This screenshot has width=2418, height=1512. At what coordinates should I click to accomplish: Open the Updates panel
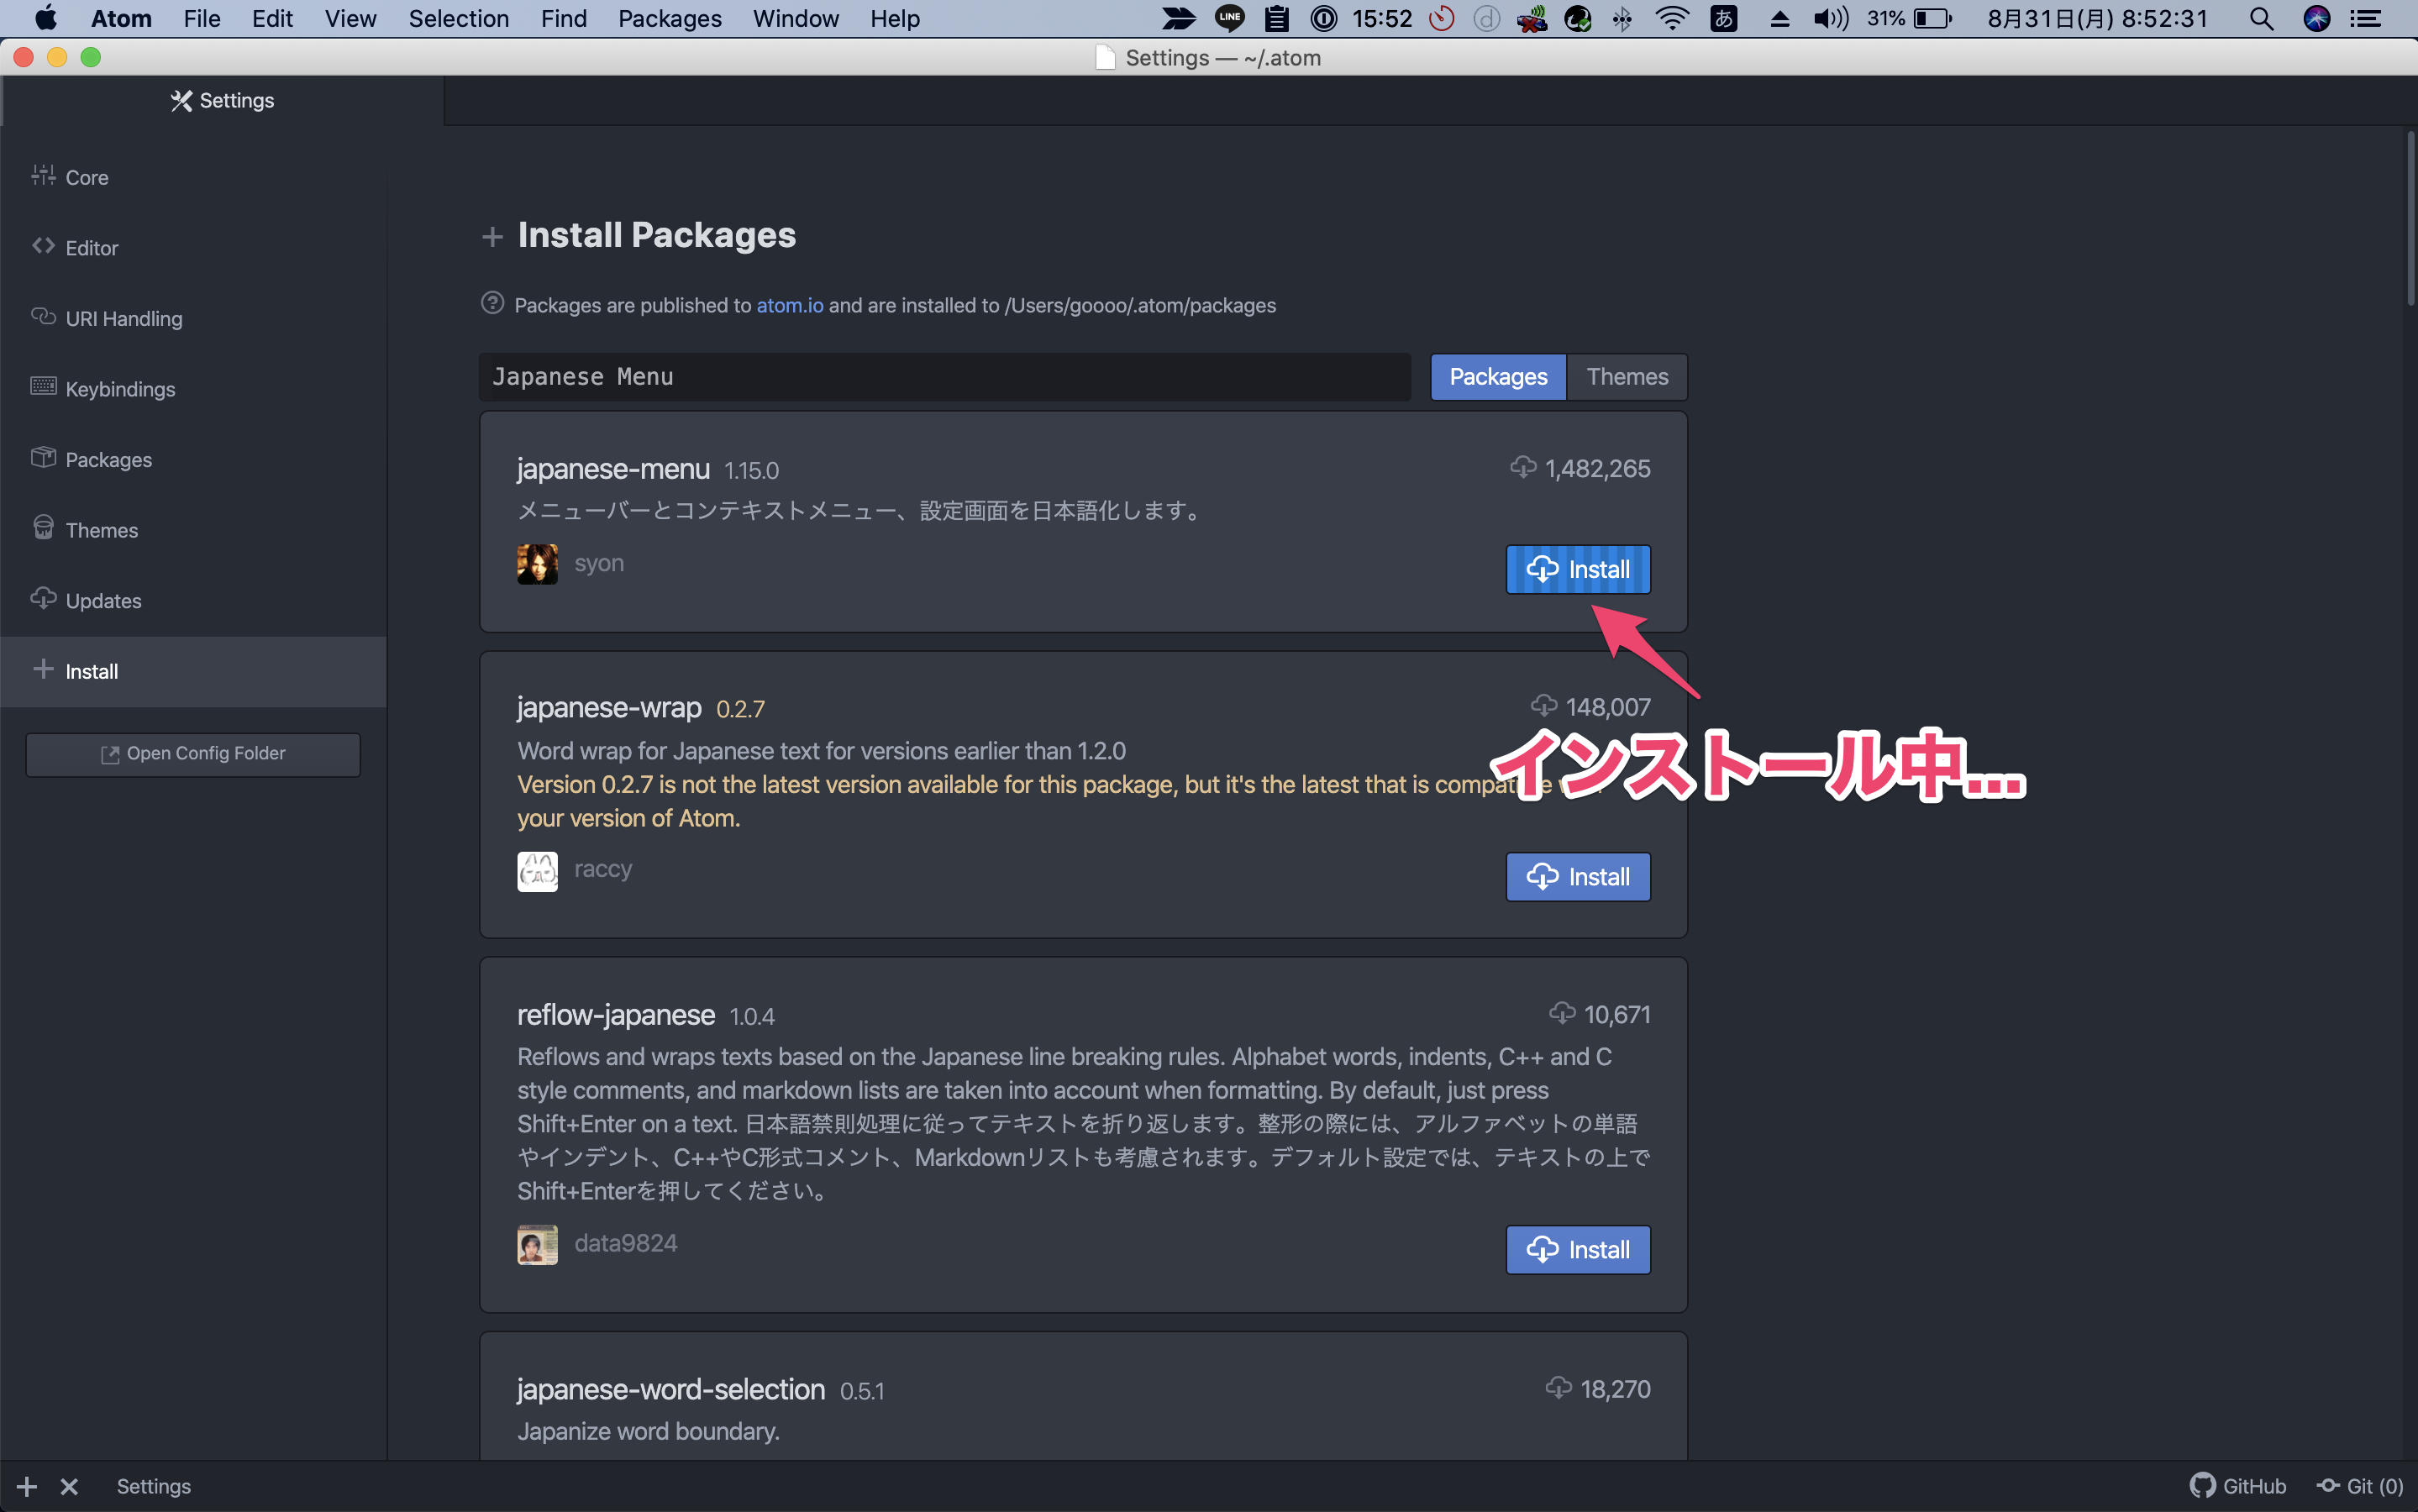[x=103, y=601]
